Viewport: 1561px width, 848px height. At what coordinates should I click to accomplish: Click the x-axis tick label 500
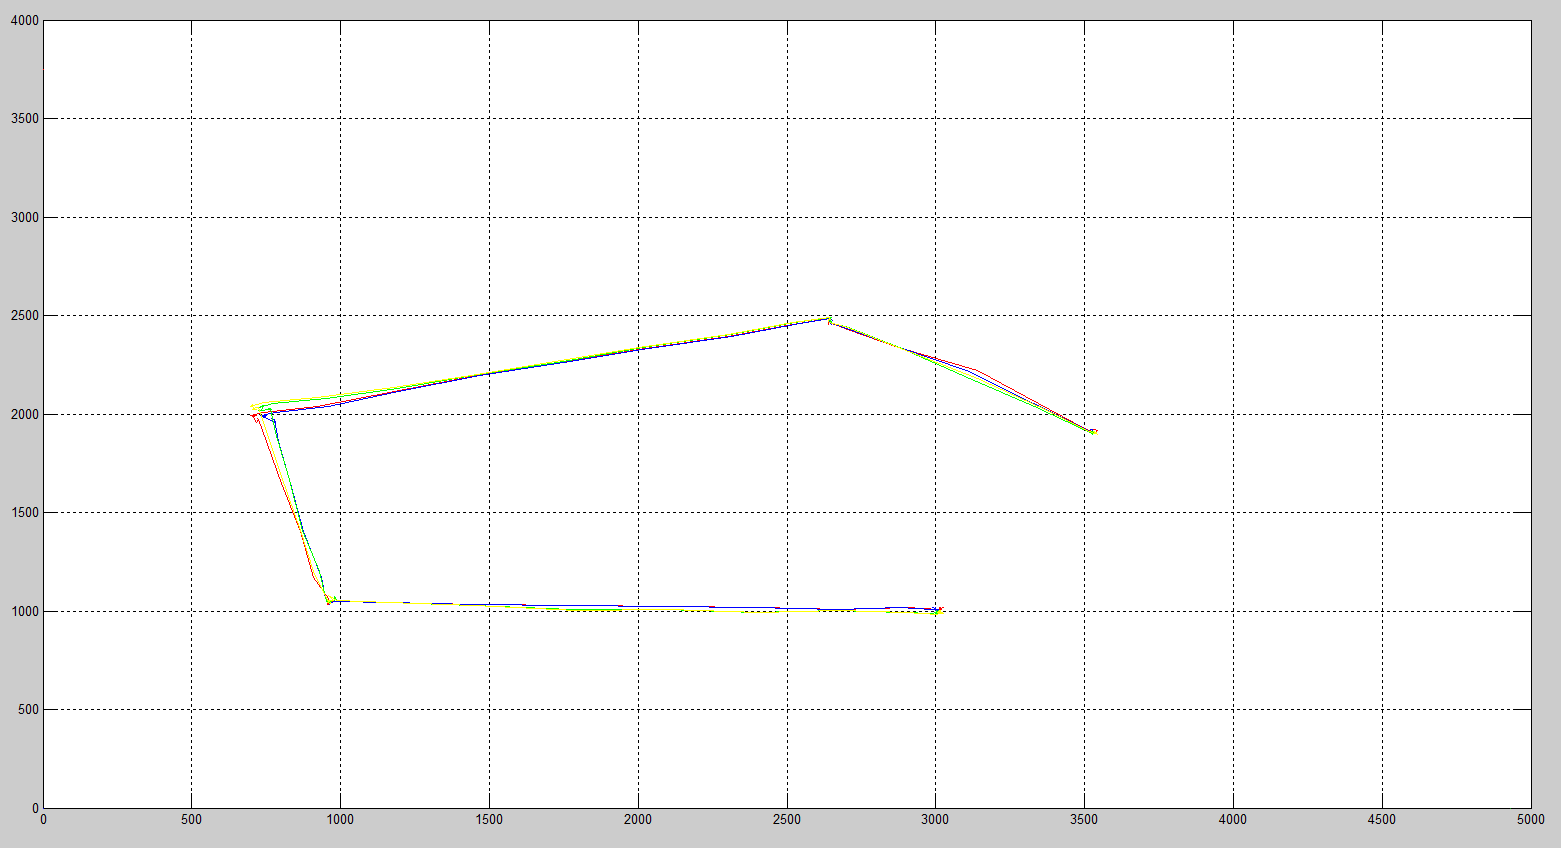click(191, 820)
